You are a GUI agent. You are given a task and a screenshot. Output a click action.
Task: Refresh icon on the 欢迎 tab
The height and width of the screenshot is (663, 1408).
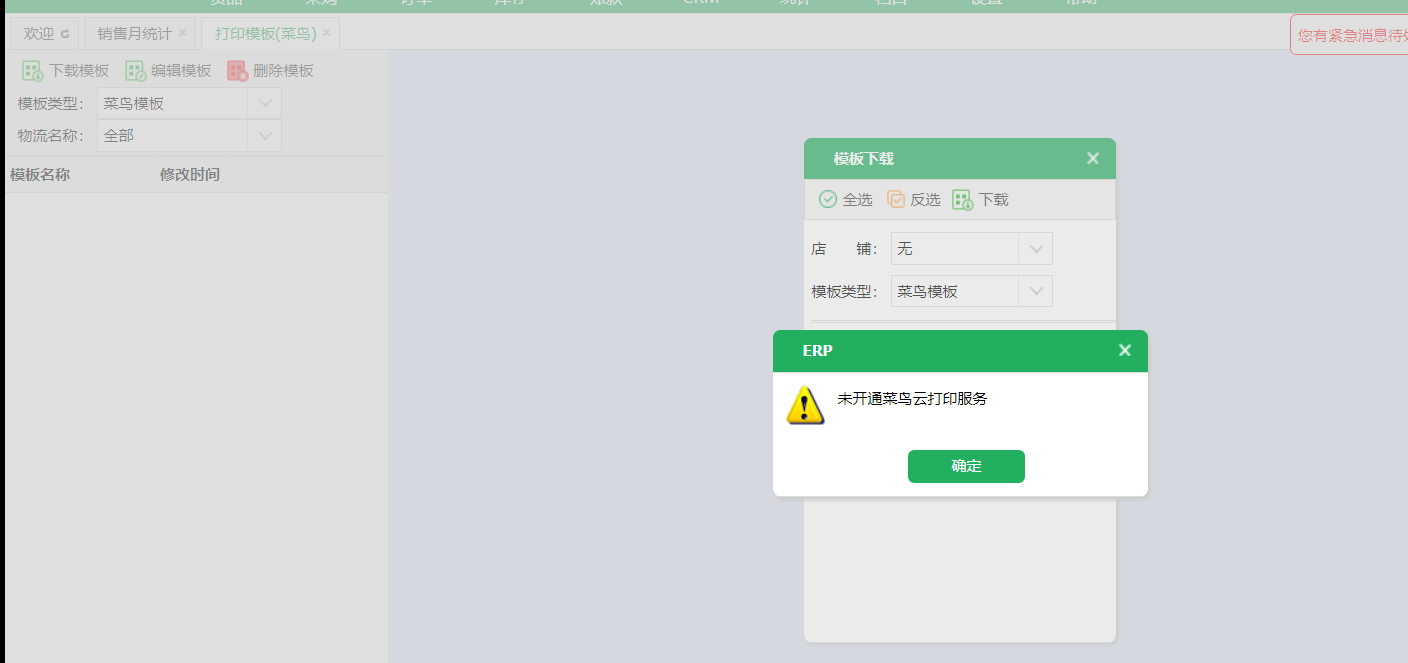pos(65,34)
